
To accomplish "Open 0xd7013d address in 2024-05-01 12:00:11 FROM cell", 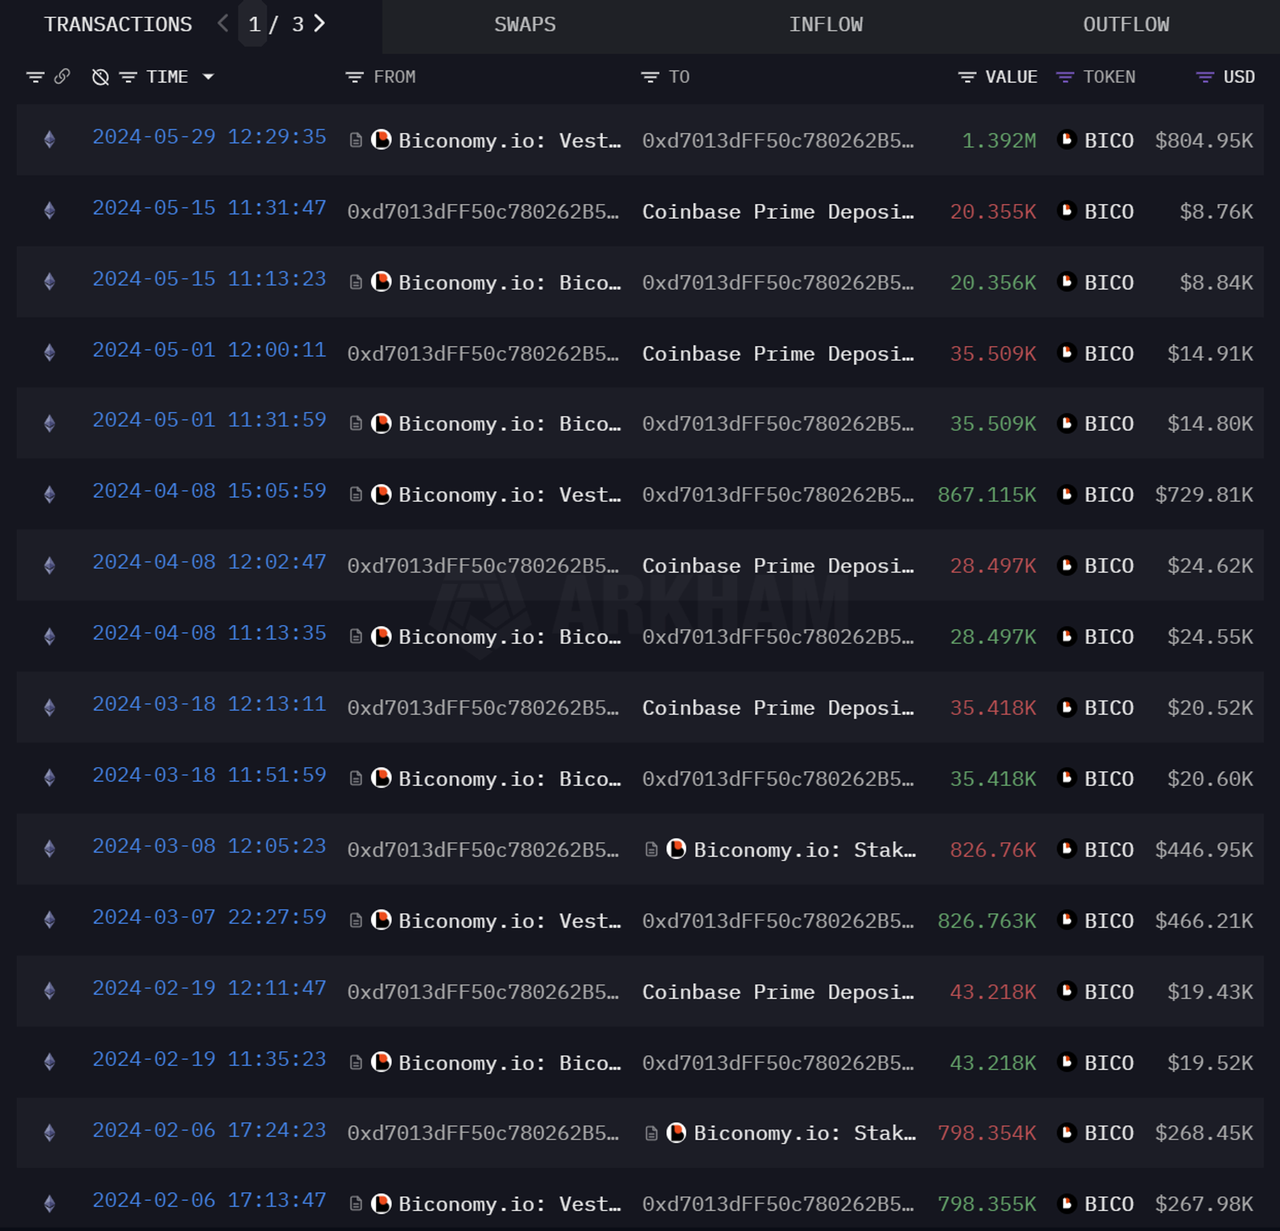I will (x=483, y=354).
